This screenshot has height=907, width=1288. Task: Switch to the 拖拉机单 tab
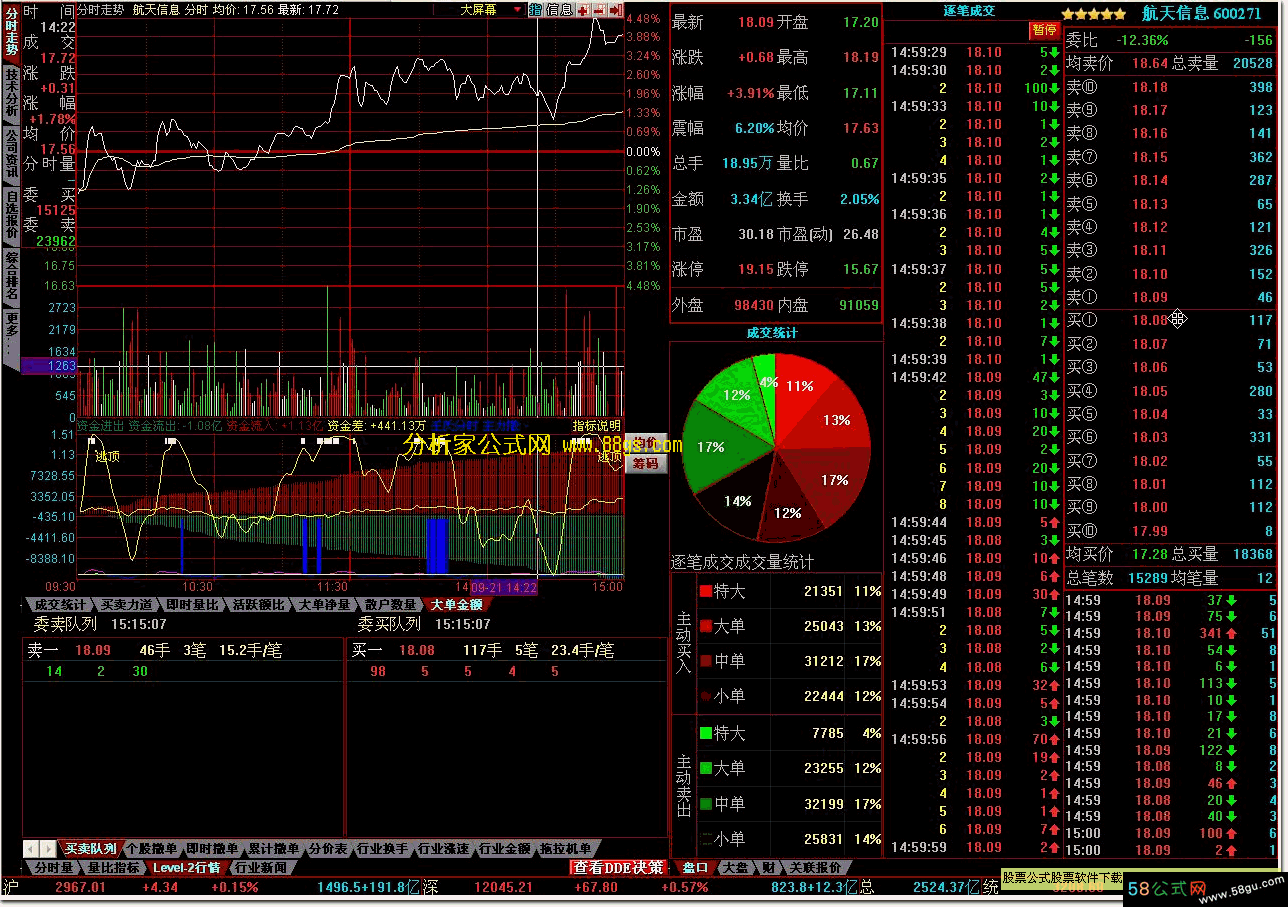coord(566,848)
